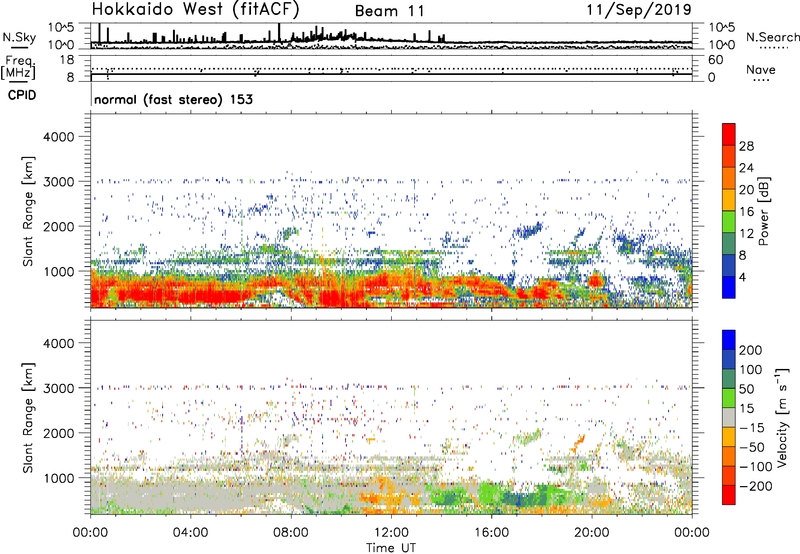Click the 'N.Sky' legend label
The width and height of the screenshot is (800, 554).
pyautogui.click(x=19, y=37)
